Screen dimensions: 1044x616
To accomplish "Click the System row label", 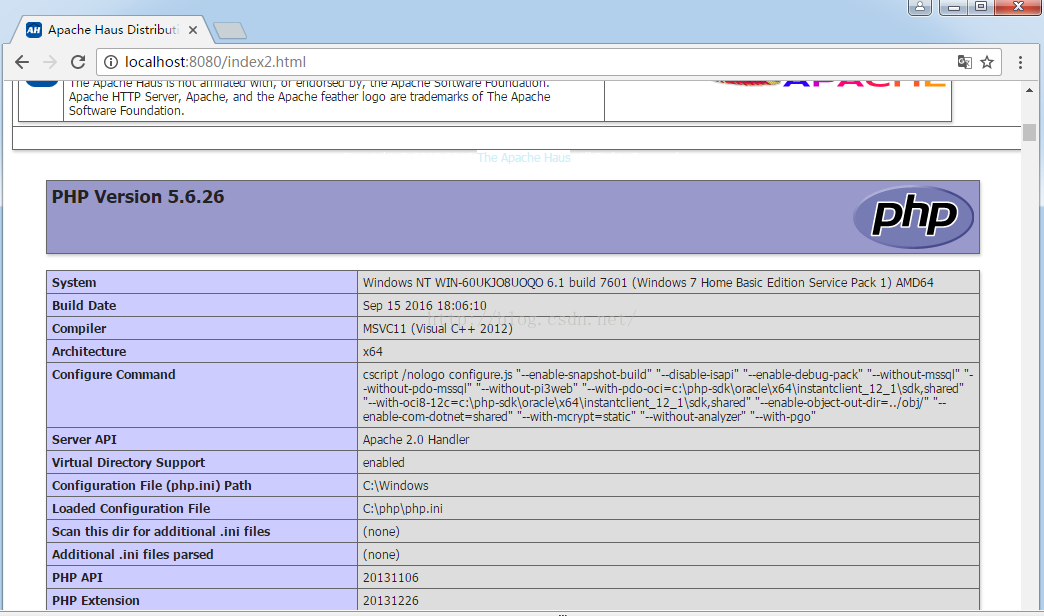I will tap(74, 282).
